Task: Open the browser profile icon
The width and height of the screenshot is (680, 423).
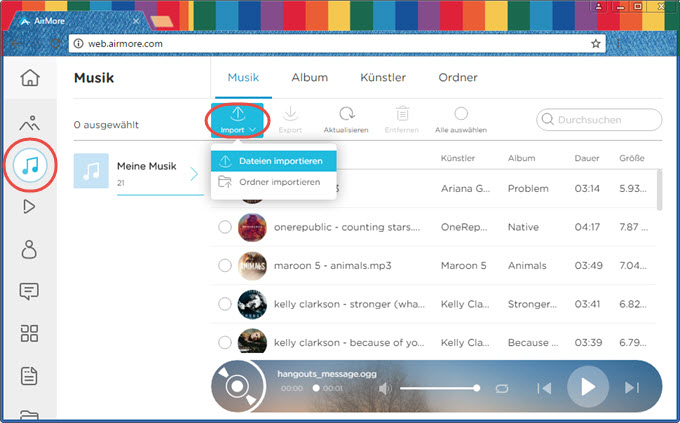Action: (598, 7)
